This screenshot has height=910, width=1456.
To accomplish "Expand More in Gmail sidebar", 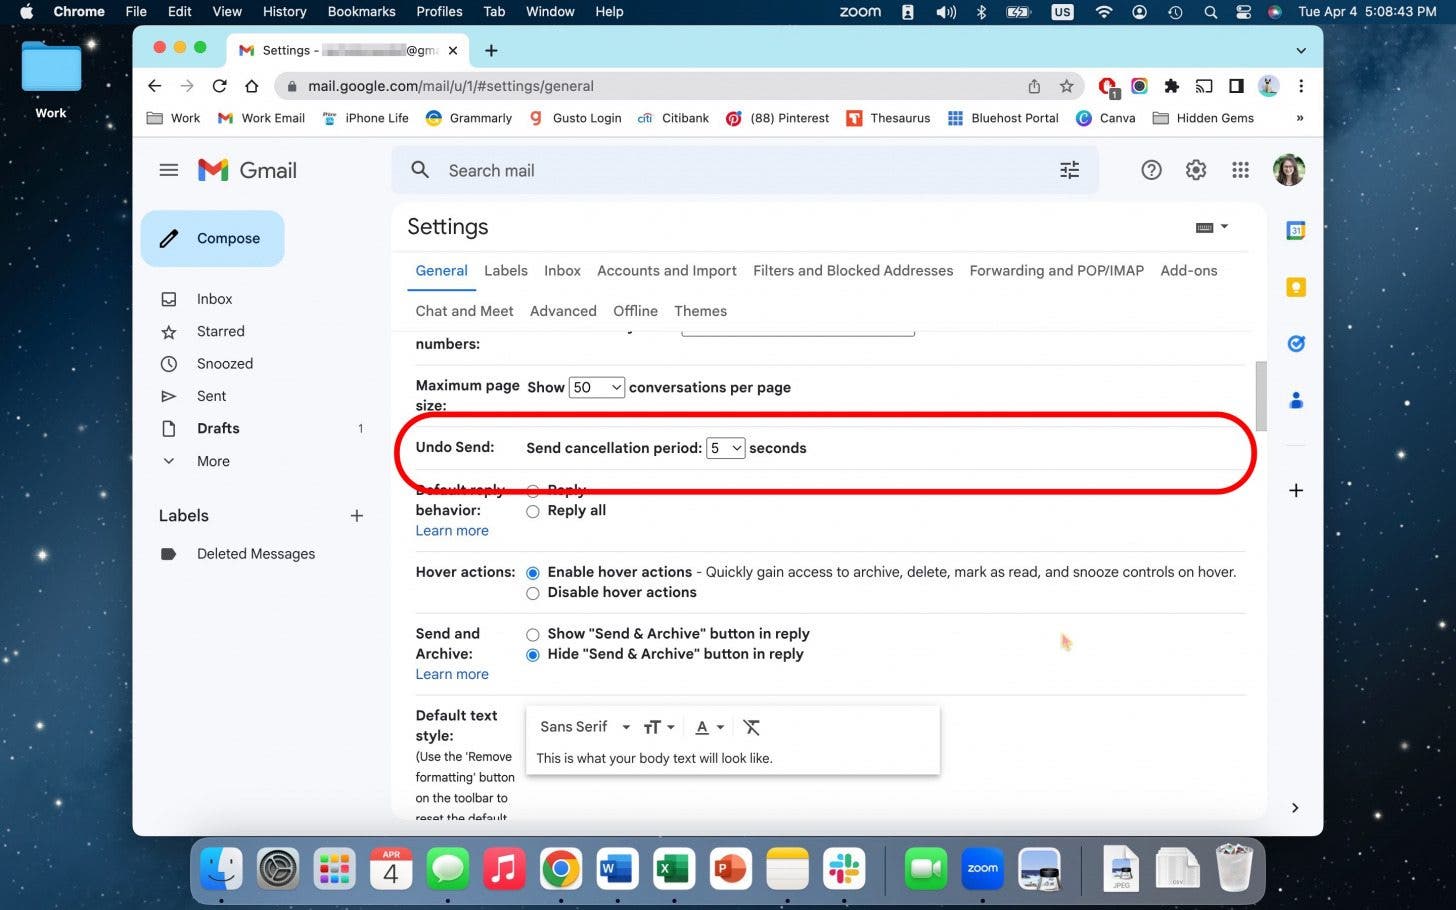I will pyautogui.click(x=213, y=461).
